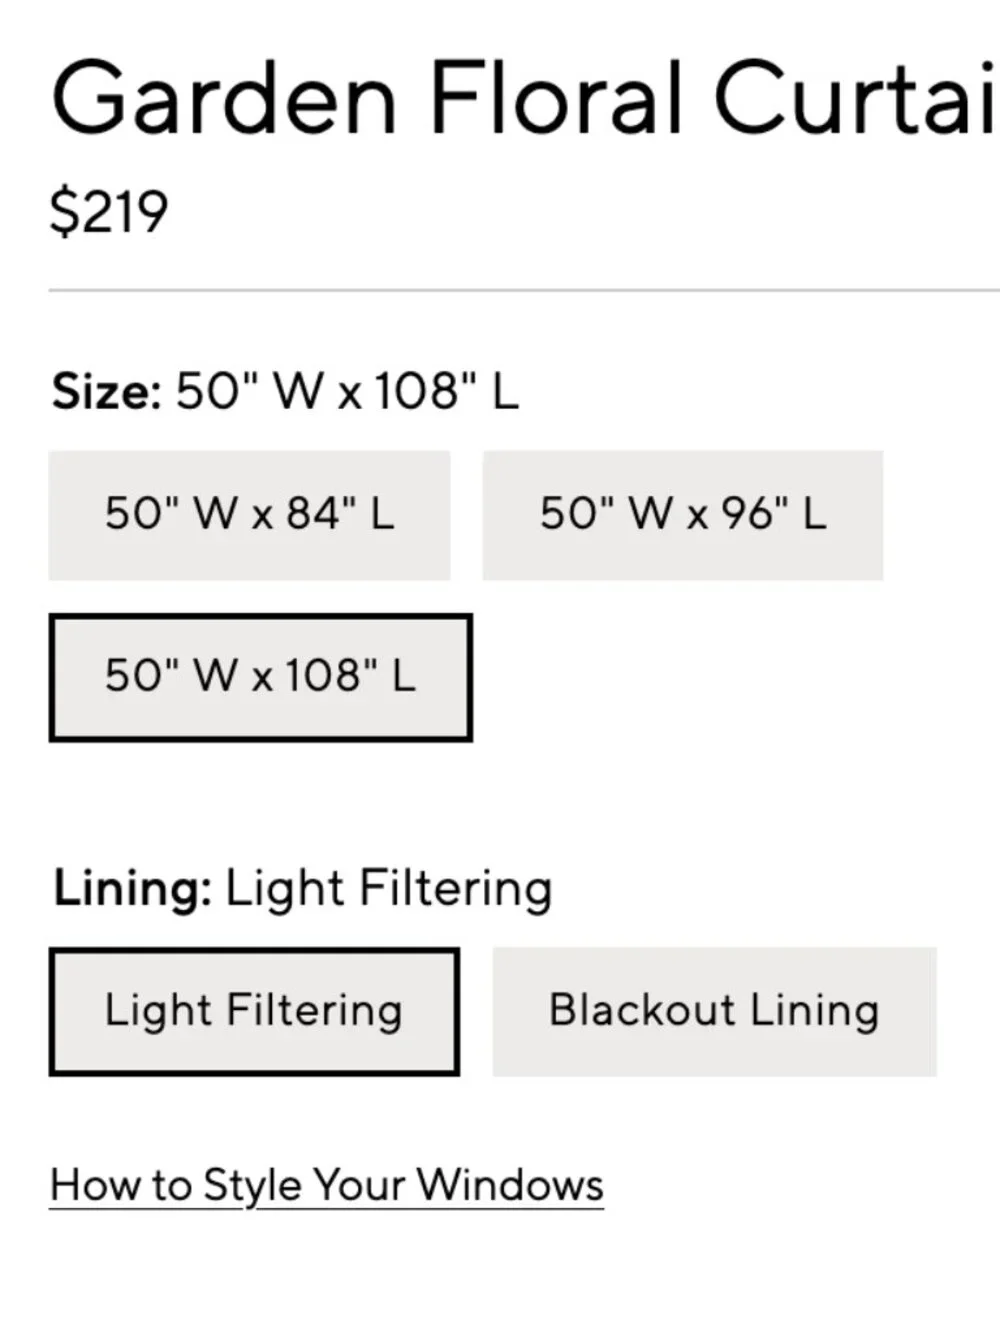The width and height of the screenshot is (1000, 1333).
Task: Follow the underlined window styling guide link
Action: [x=327, y=1186]
